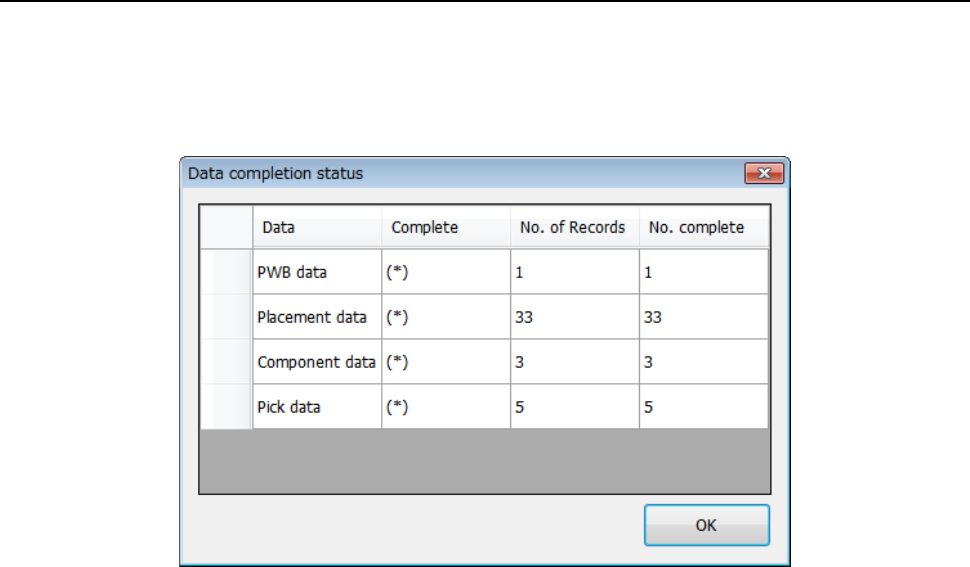Screen dimensions: 970x567
Task: Select Pick data's No. of Records cell
Action: click(574, 407)
